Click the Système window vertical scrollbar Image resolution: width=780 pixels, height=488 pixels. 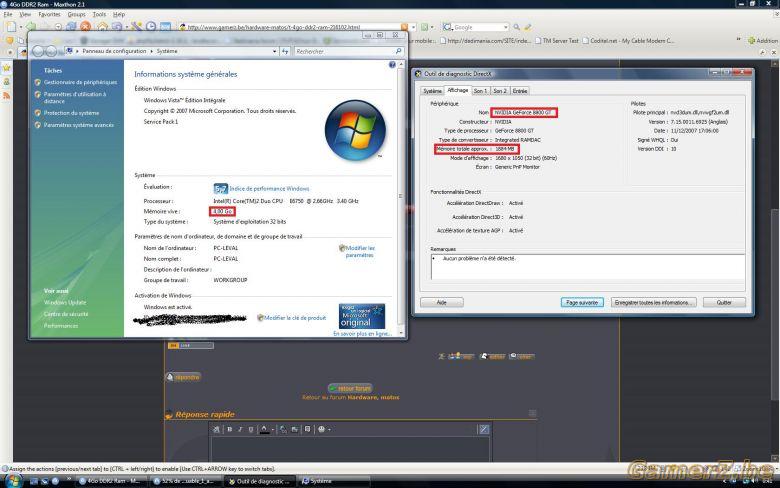[x=401, y=198]
